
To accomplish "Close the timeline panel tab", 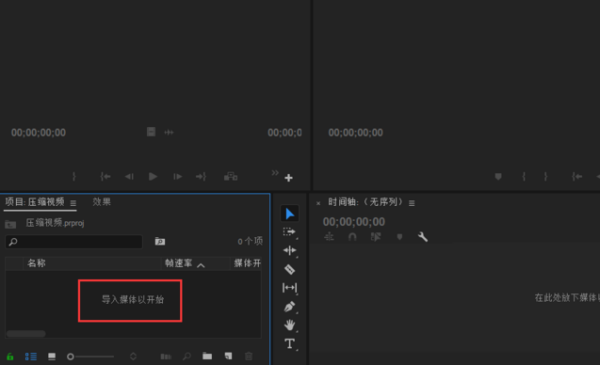I will tap(318, 203).
